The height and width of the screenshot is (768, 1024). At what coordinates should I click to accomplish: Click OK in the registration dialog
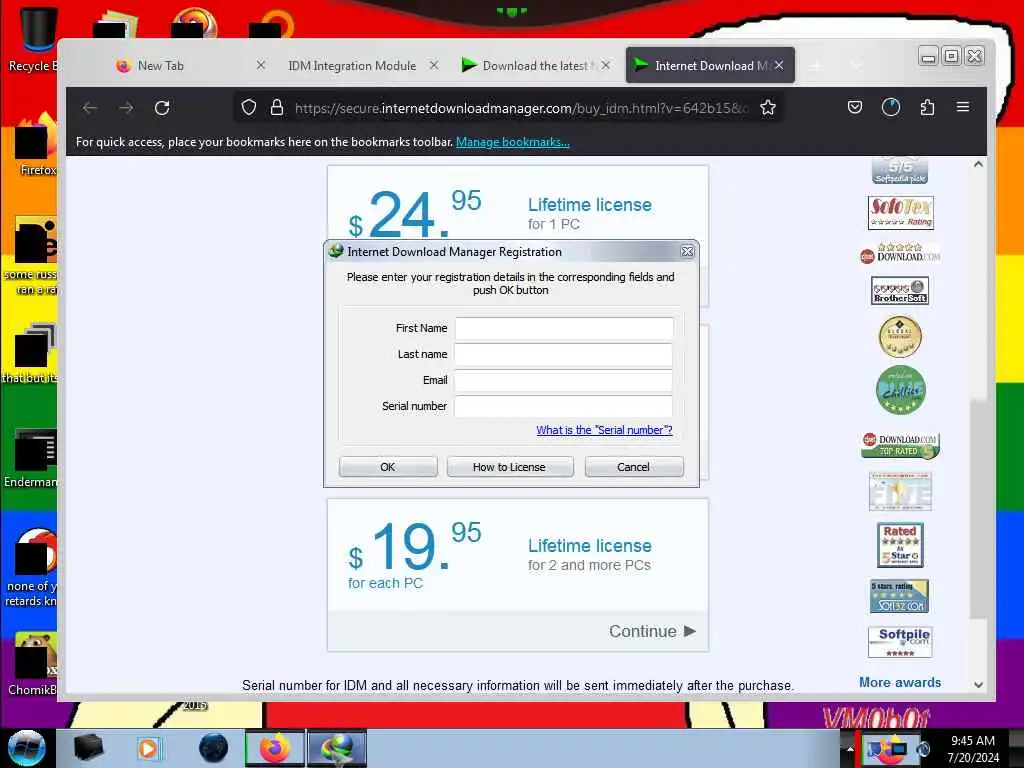click(x=388, y=467)
